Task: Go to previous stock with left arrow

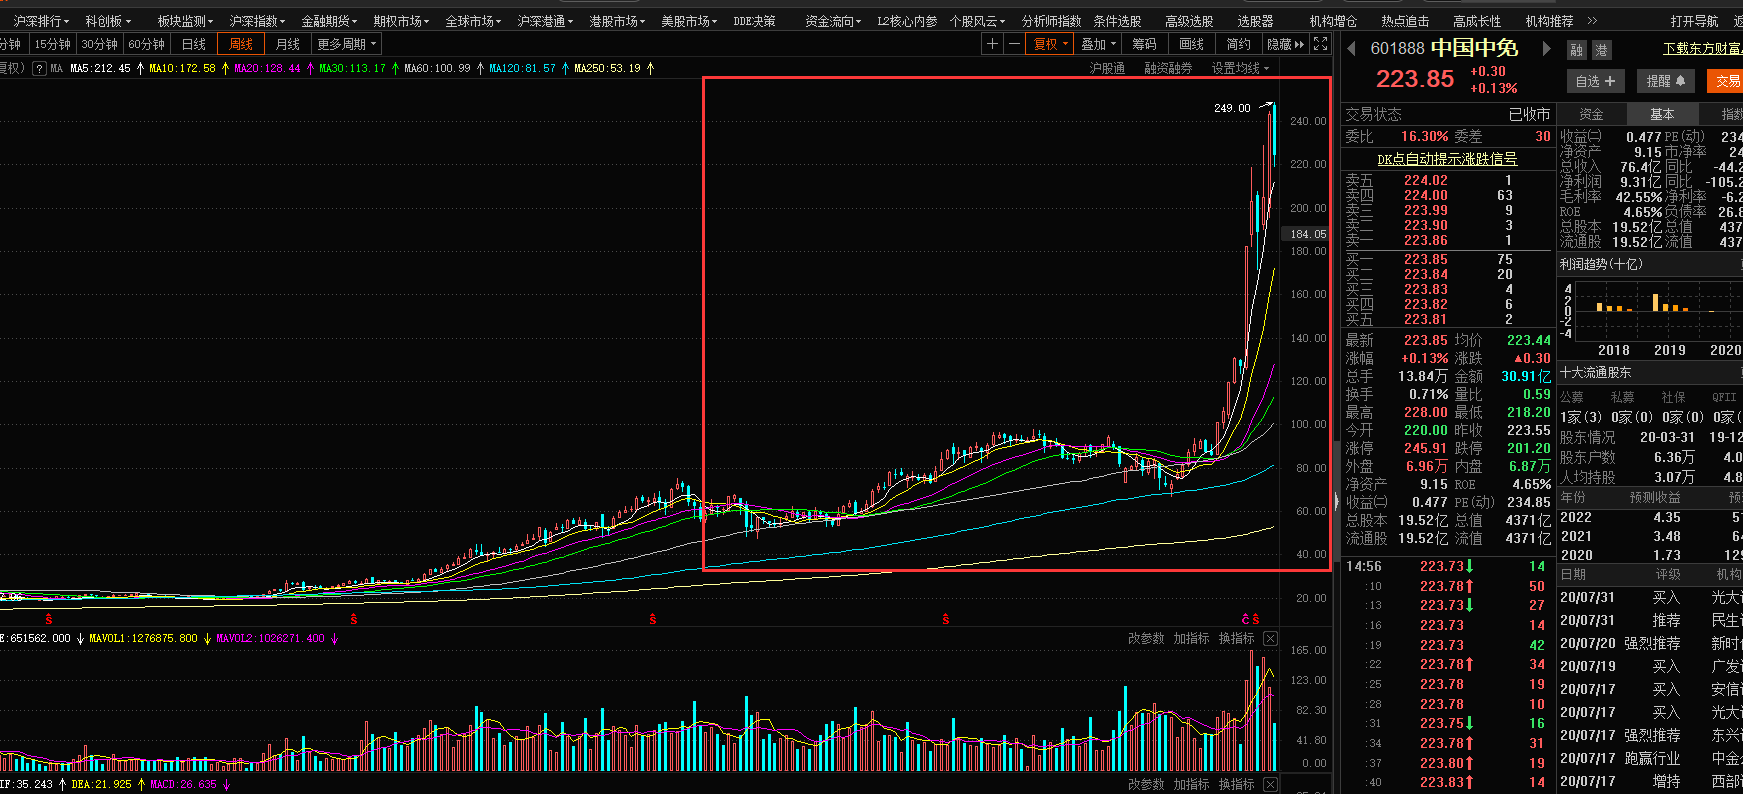Action: tap(1351, 48)
